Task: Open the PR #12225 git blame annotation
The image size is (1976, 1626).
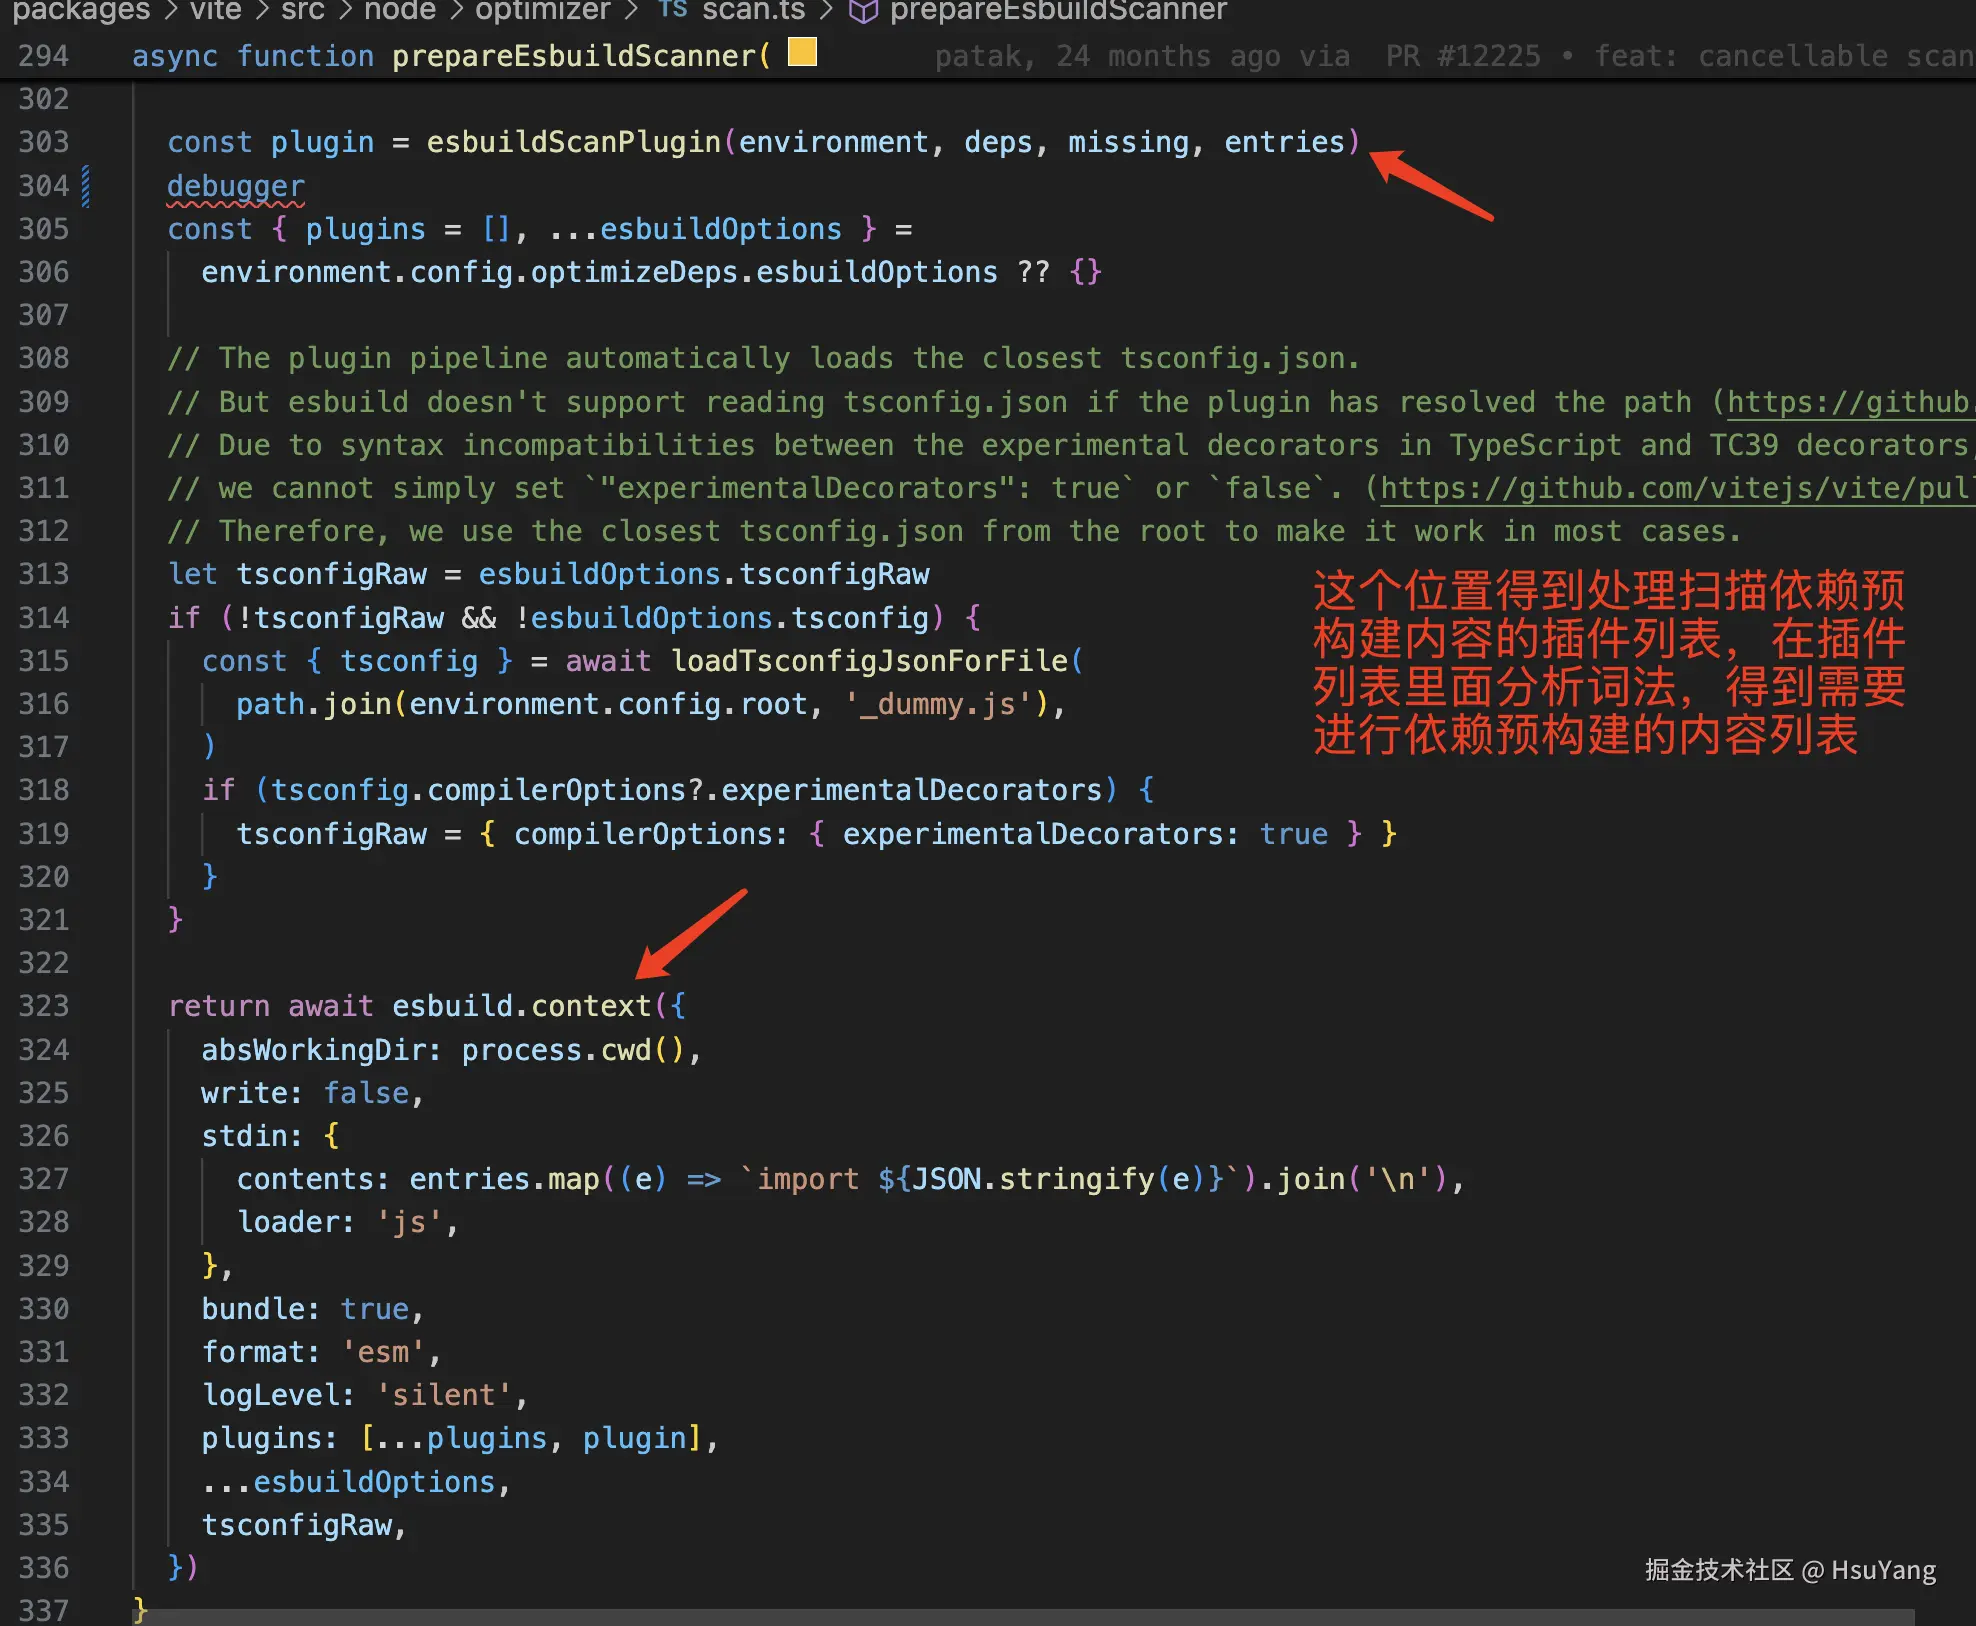Action: (x=1462, y=56)
